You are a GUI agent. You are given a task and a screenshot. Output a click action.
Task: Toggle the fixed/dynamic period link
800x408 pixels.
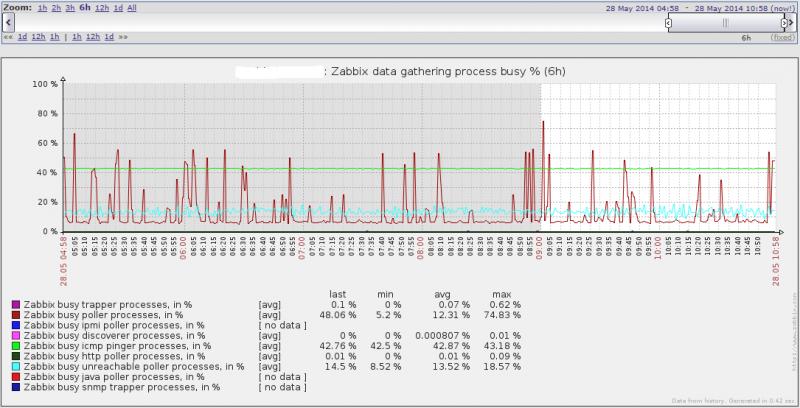(x=783, y=38)
